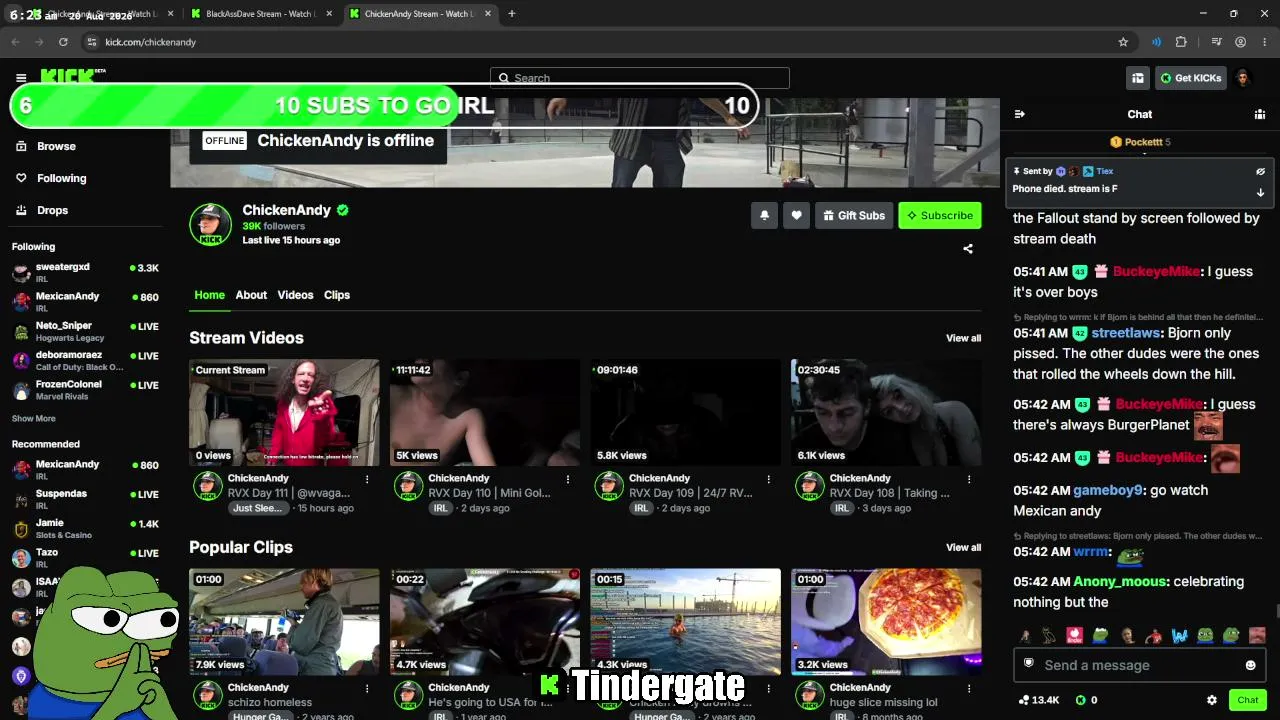Open options menu for schizo homeless clip
This screenshot has height=720, width=1280.
tap(367, 688)
